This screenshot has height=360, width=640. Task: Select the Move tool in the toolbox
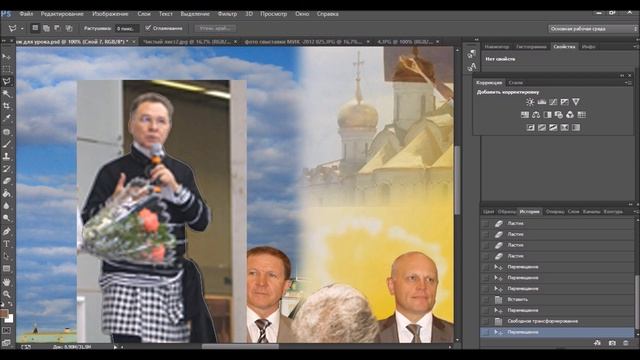7,56
